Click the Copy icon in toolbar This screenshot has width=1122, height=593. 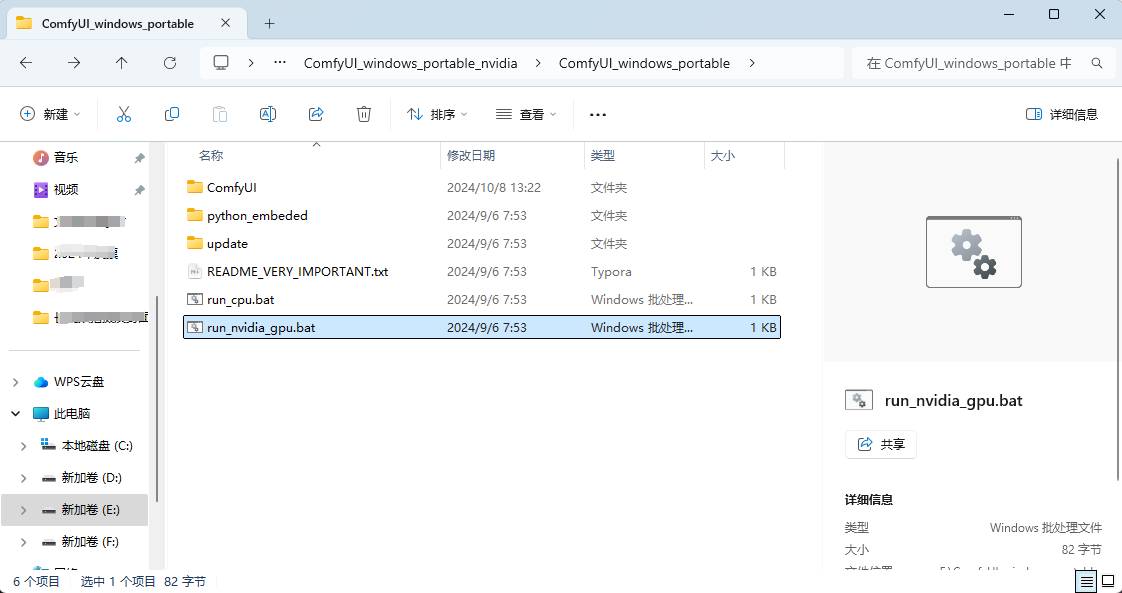[172, 114]
